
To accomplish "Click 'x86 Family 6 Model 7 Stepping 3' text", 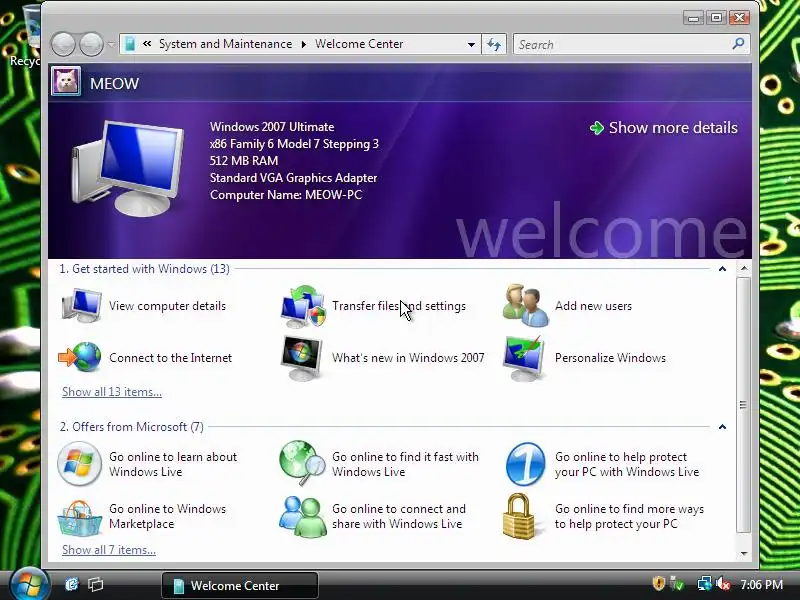I will (294, 144).
